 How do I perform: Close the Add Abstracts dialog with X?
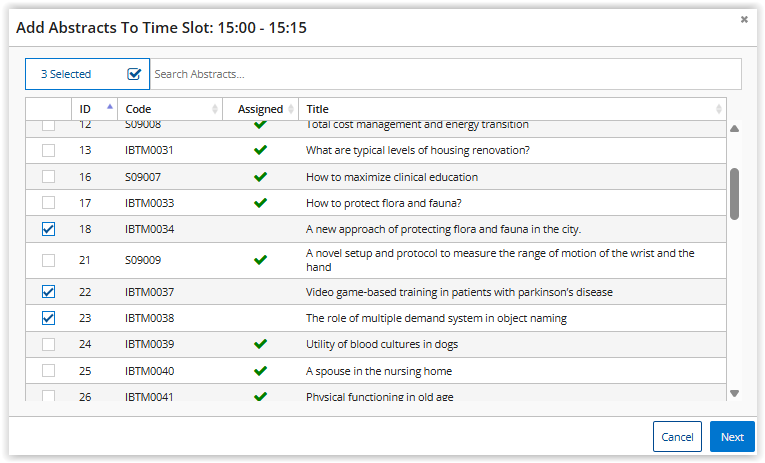[x=744, y=19]
